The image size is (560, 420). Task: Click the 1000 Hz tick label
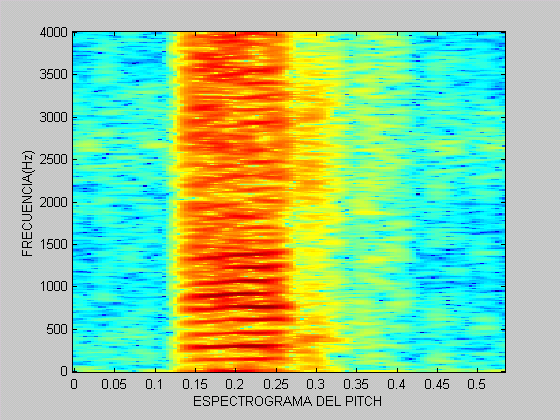[x=54, y=286]
